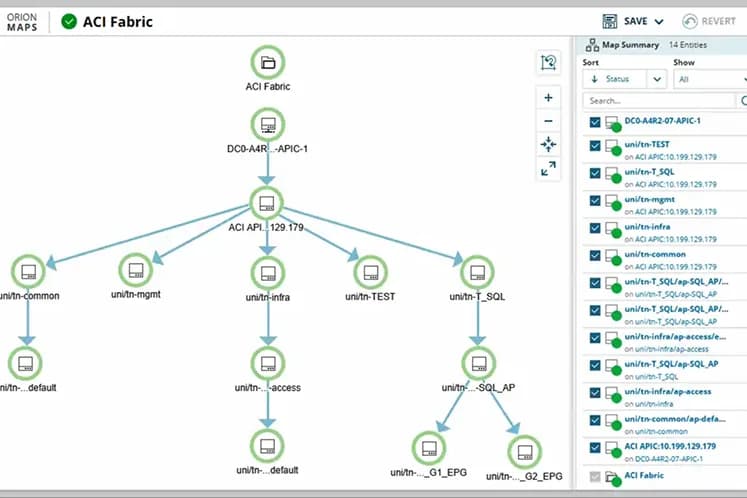Click the '14 Entities' count text
747x498 pixels.
pos(687,45)
